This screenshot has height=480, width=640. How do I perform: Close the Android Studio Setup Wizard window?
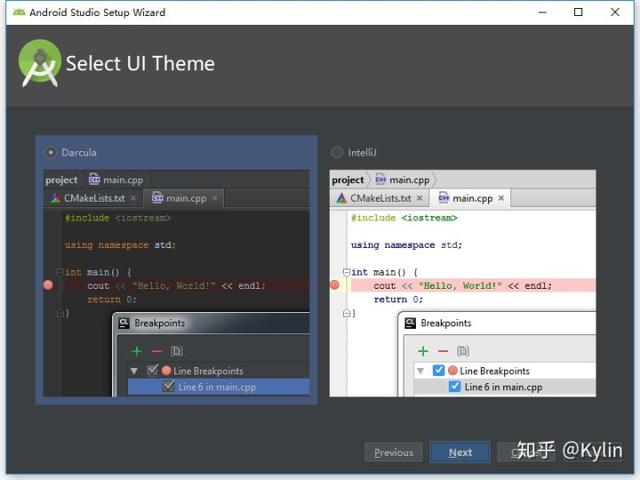(615, 12)
